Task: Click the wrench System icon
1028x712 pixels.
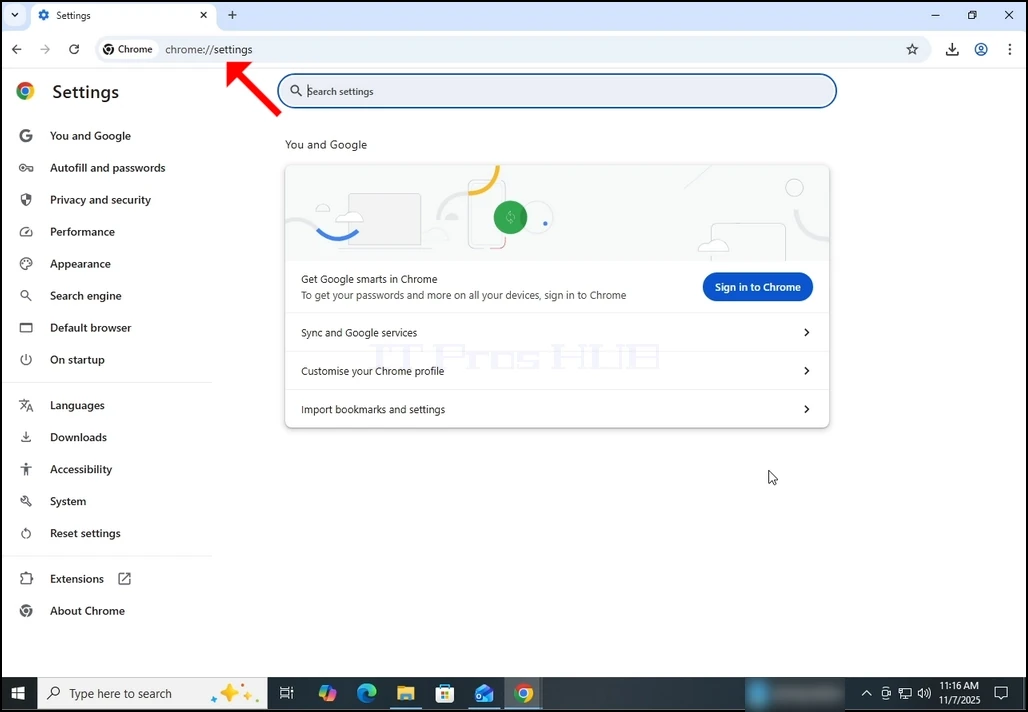Action: click(x=26, y=502)
